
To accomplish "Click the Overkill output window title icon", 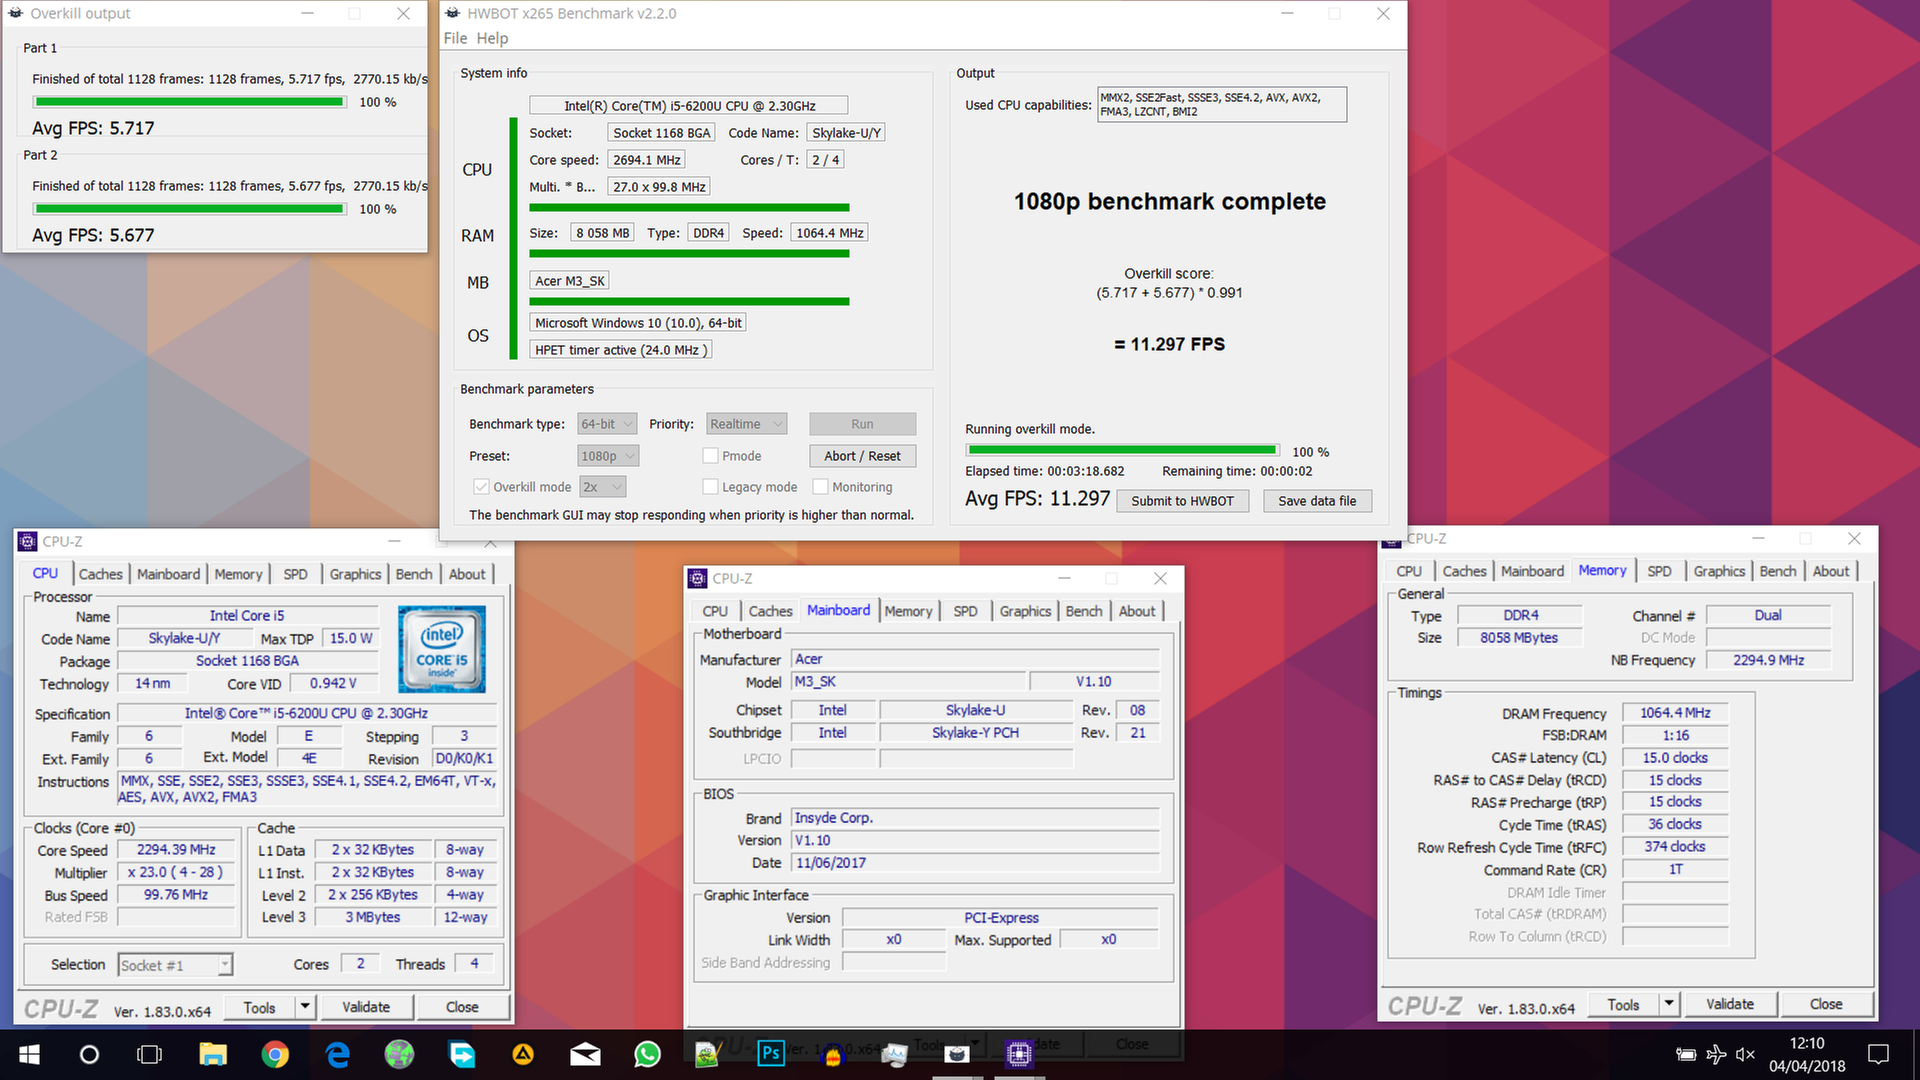I will 16,13.
